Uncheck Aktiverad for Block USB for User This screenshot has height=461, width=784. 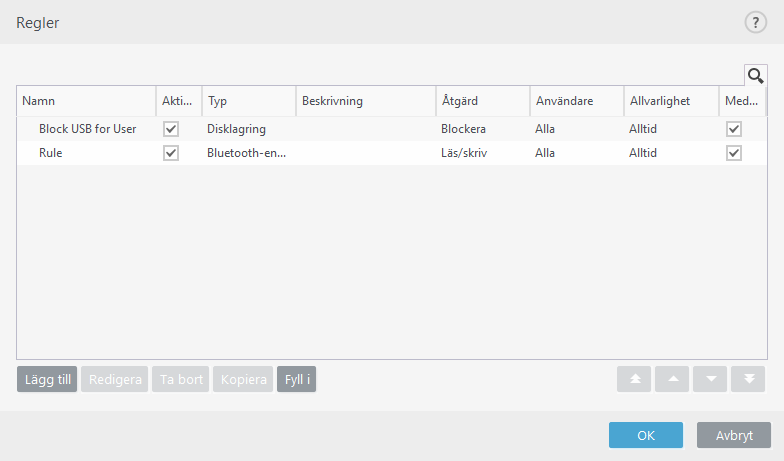point(171,129)
